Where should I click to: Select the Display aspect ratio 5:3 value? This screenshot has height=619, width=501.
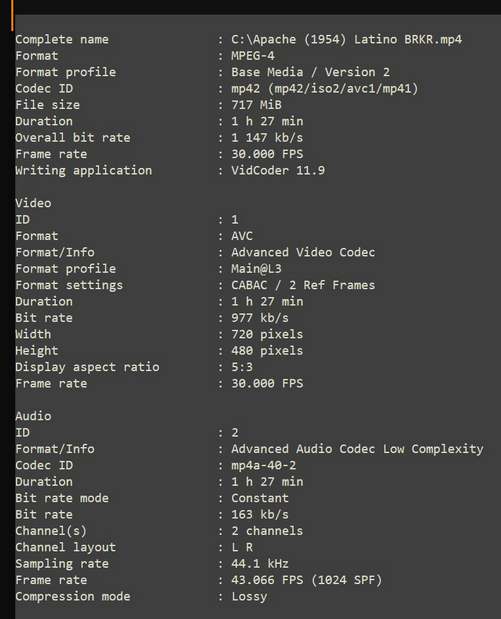(x=242, y=367)
